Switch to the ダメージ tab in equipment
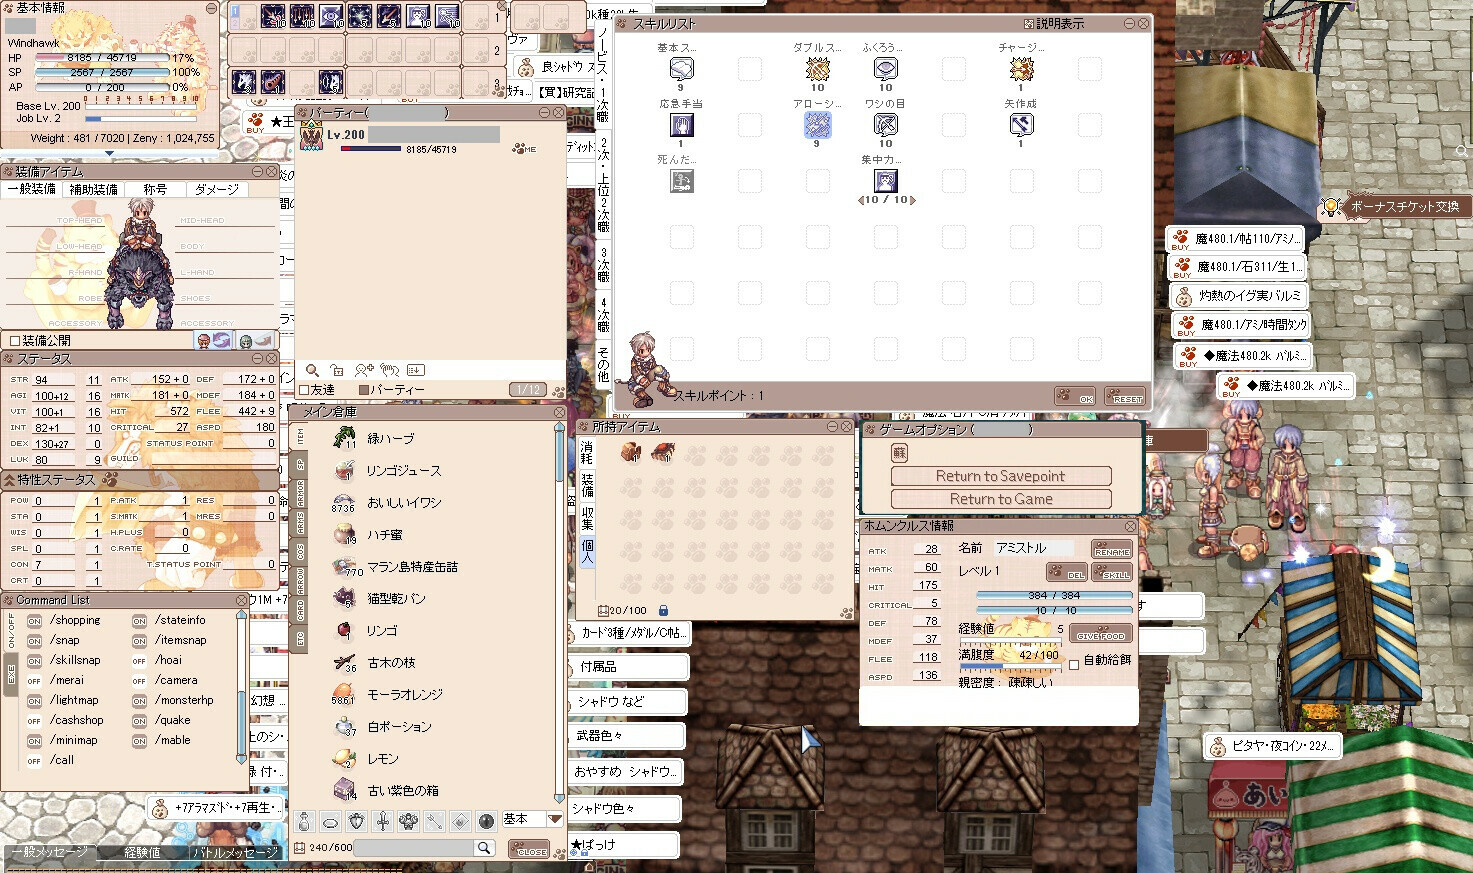Screen dimensions: 1473x873 [x=217, y=189]
